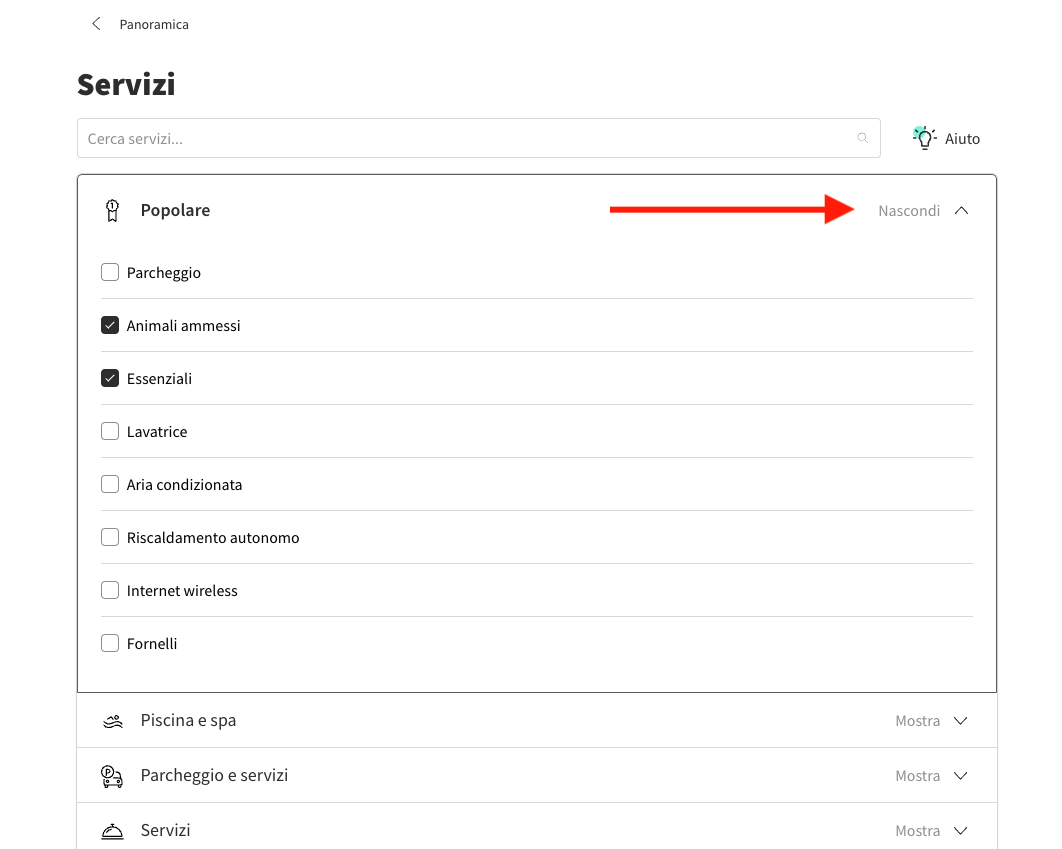Expand Piscina e spa with down chevron
This screenshot has height=849, width=1062.
pos(961,721)
